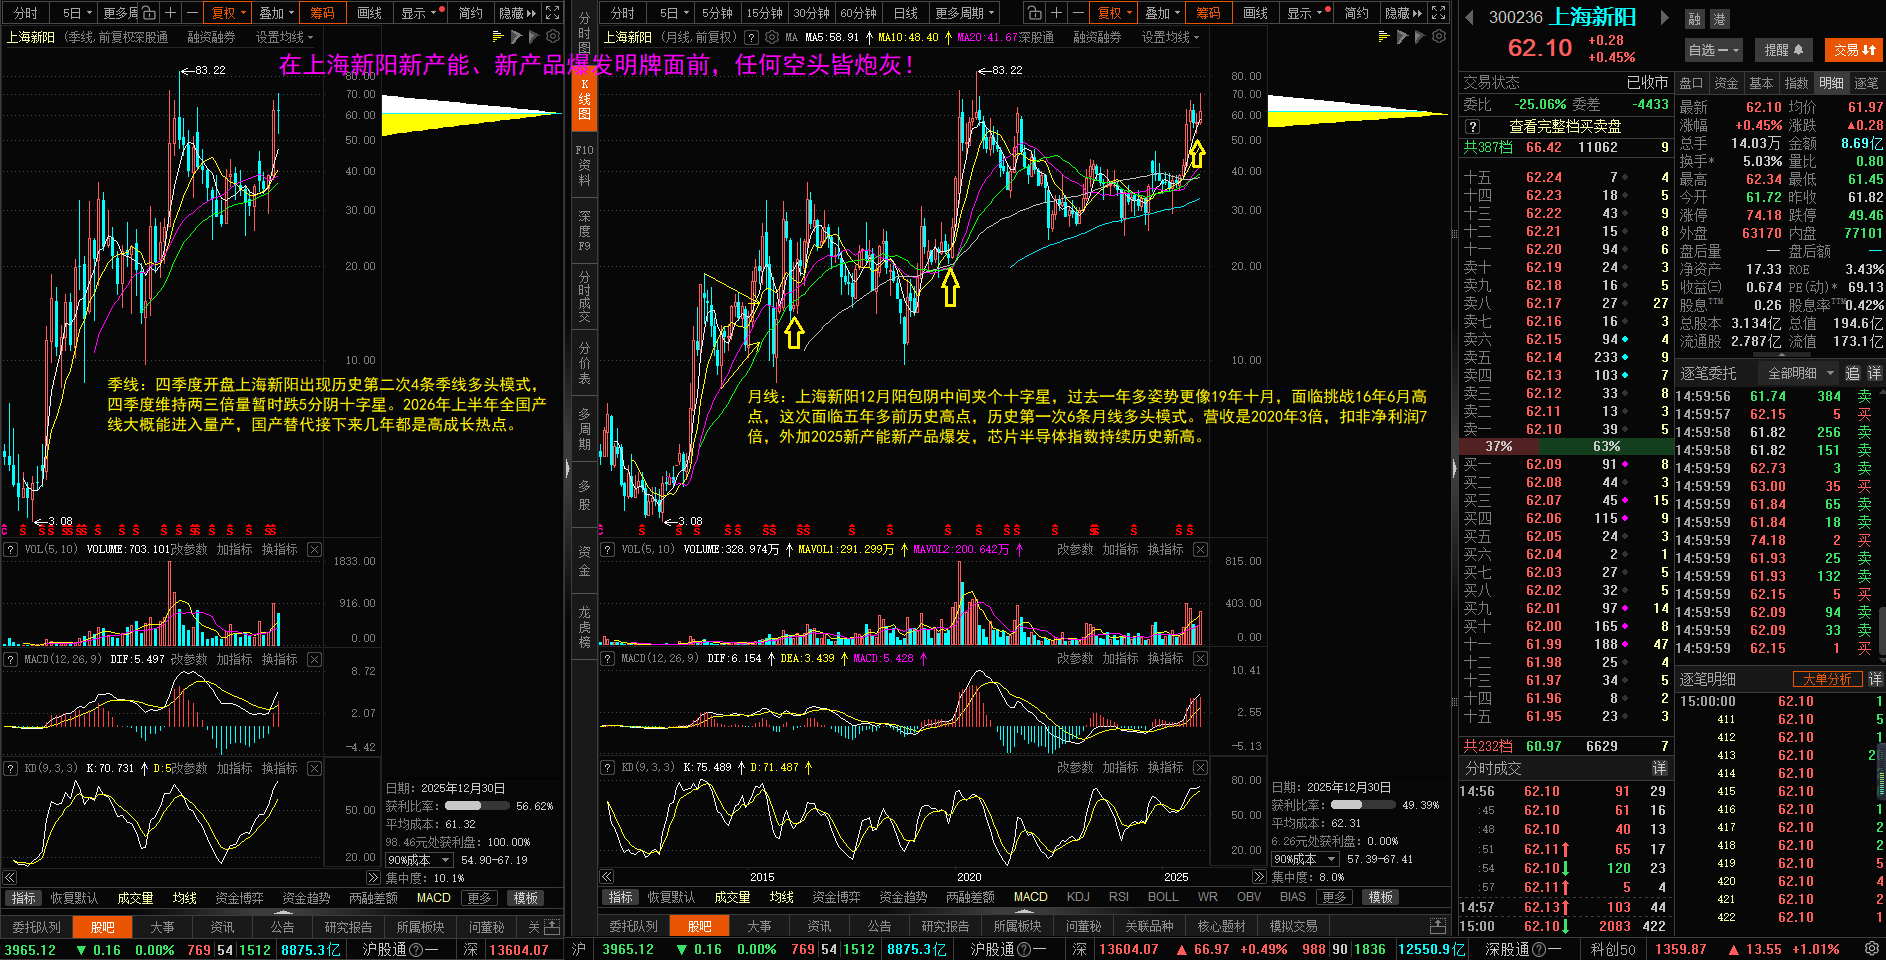
Task: Open list icon above left chart
Action: pyautogui.click(x=497, y=36)
